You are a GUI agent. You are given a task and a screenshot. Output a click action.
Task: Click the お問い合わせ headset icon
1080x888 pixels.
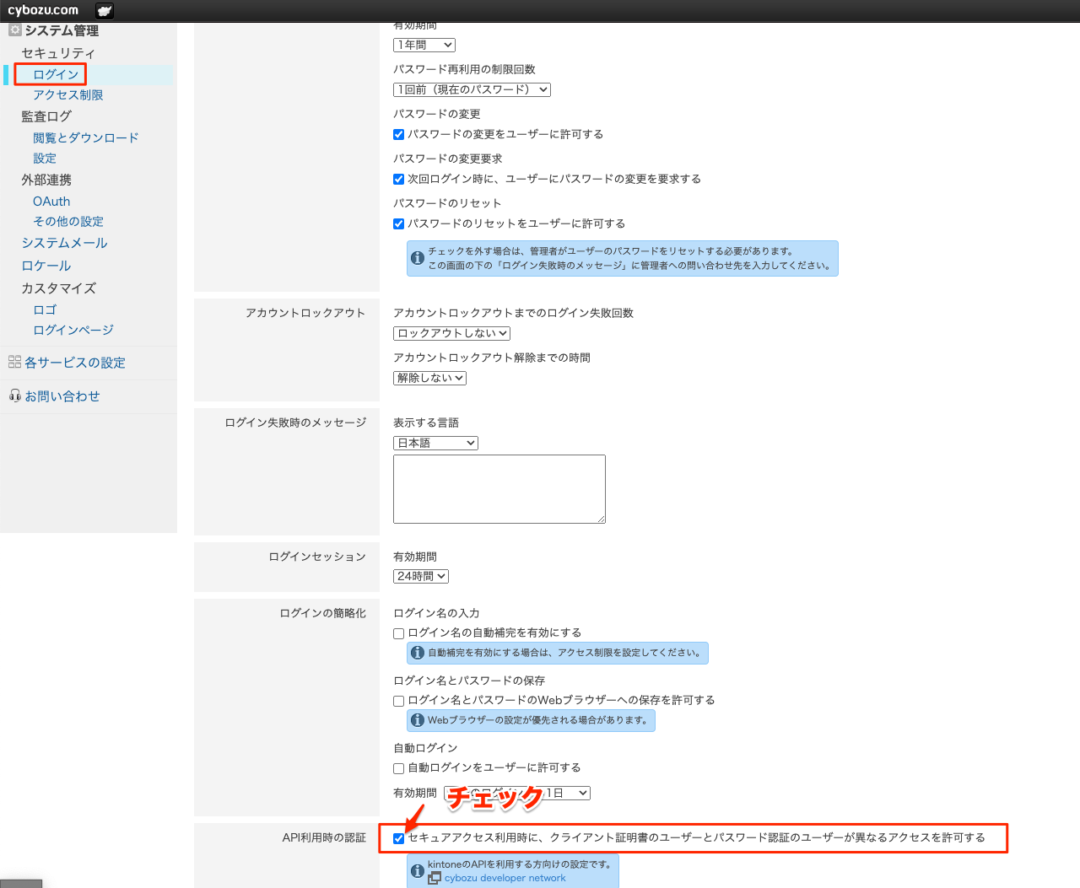pyautogui.click(x=16, y=395)
